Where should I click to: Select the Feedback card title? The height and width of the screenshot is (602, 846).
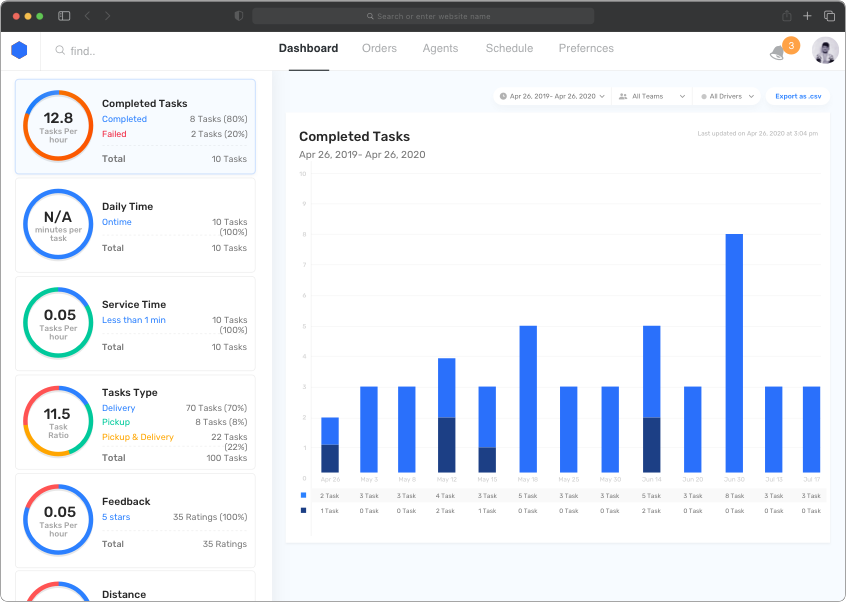[x=126, y=502]
